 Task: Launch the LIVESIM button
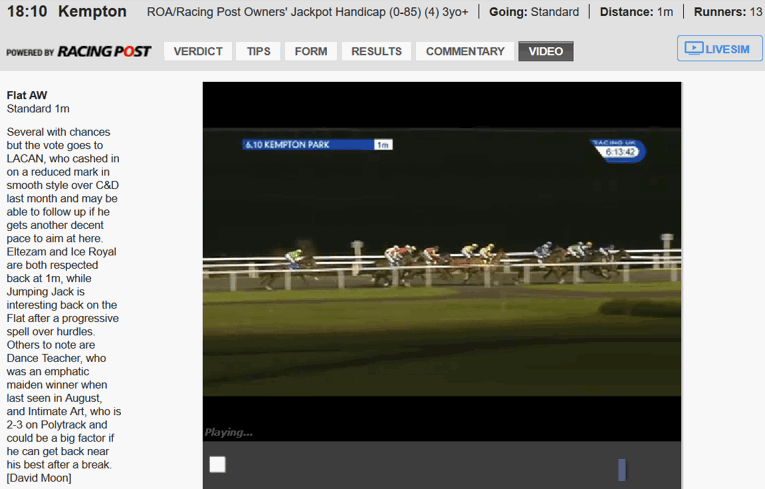pyautogui.click(x=720, y=48)
